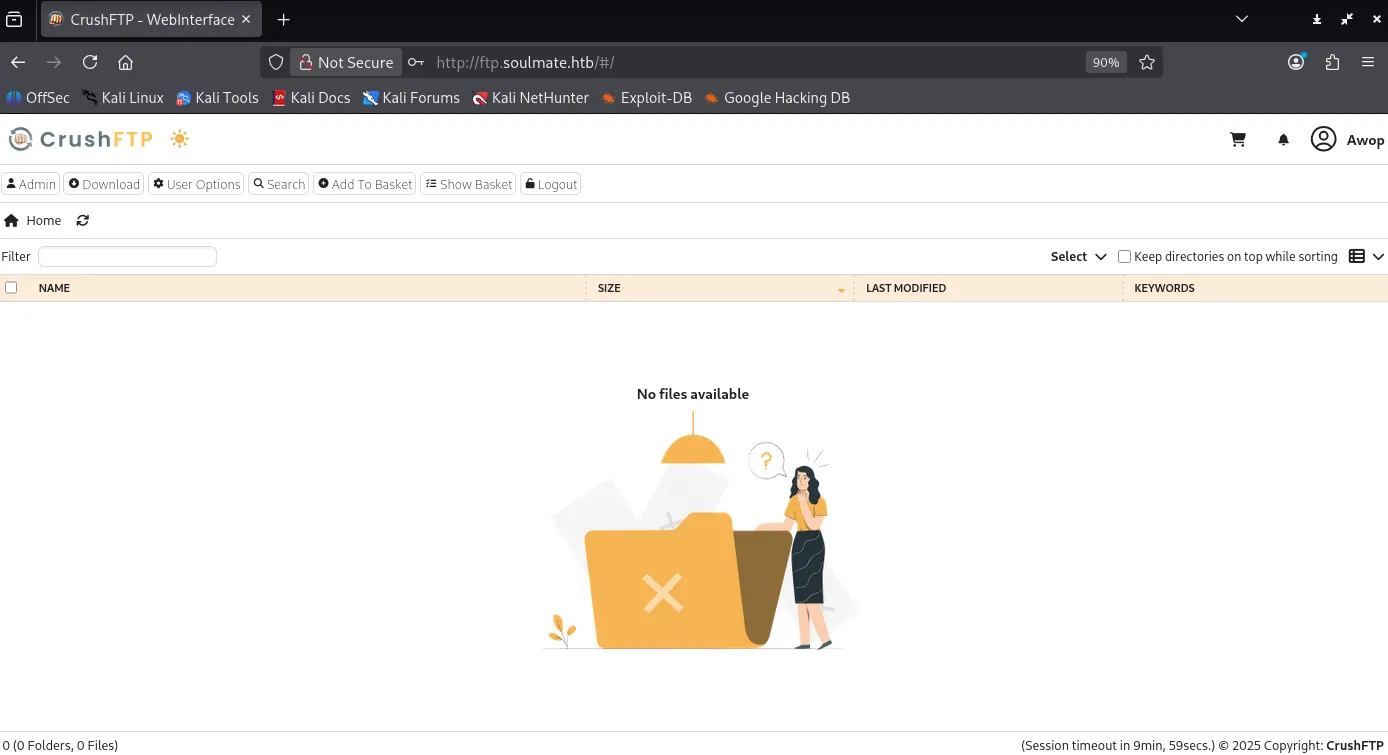The height and width of the screenshot is (755, 1388).
Task: Open the browser hamburger menu
Action: coord(1368,62)
